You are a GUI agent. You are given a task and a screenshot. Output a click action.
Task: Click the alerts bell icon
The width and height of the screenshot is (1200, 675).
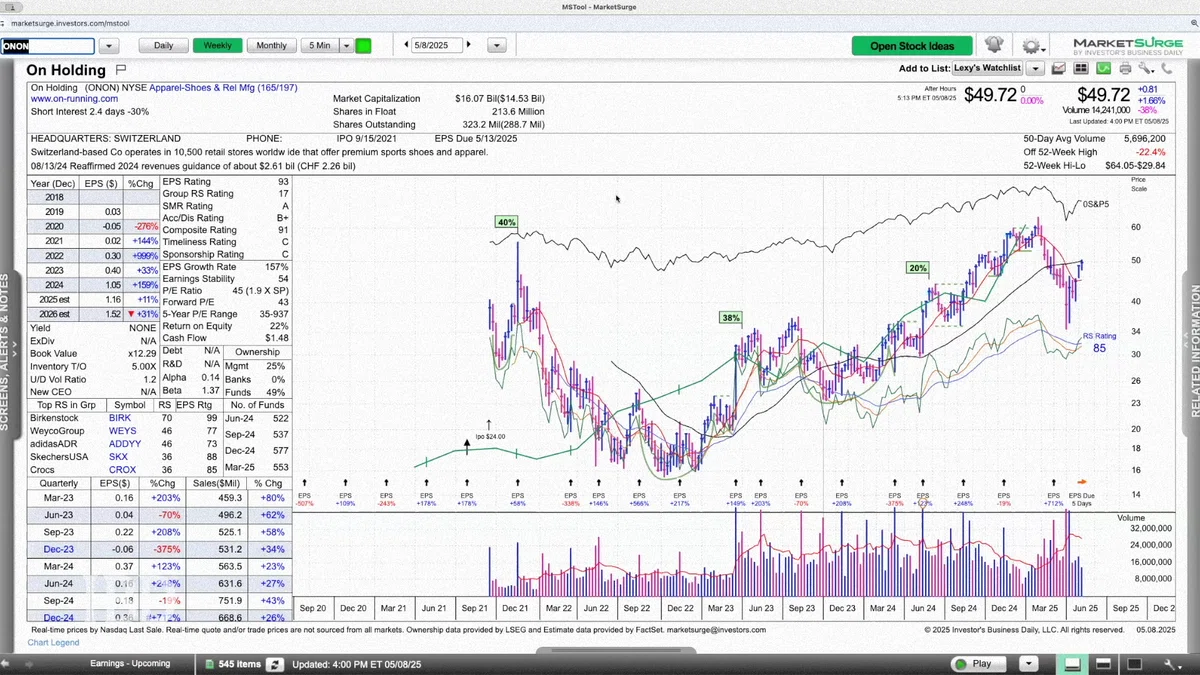click(994, 45)
